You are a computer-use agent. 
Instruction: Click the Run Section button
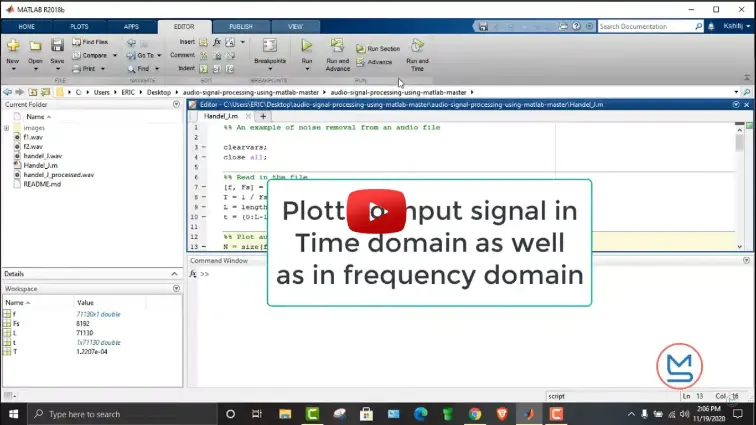(383, 48)
